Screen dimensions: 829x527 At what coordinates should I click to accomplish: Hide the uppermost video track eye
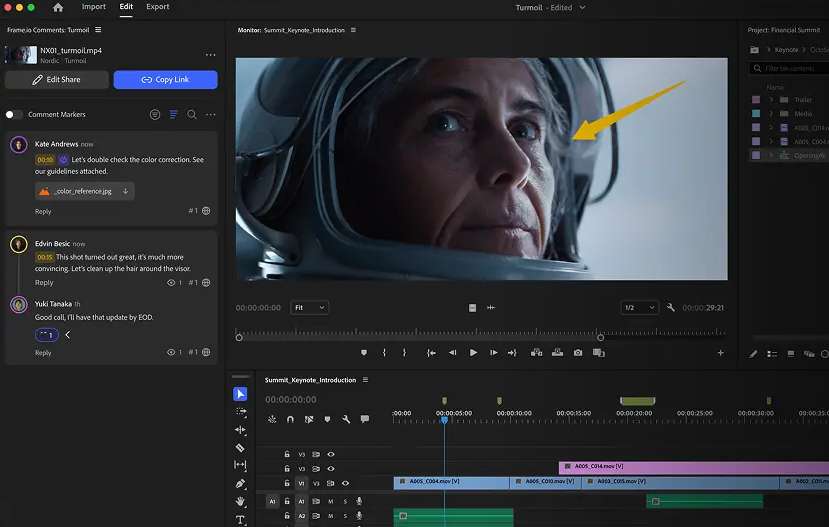331,454
